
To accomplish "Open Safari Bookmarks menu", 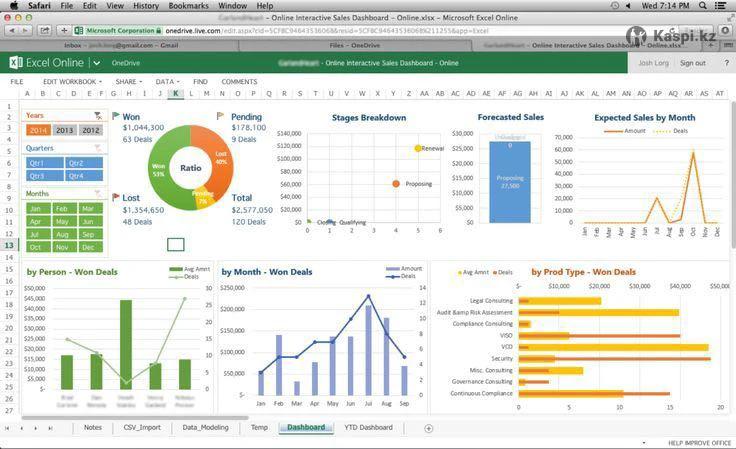I will point(188,6).
